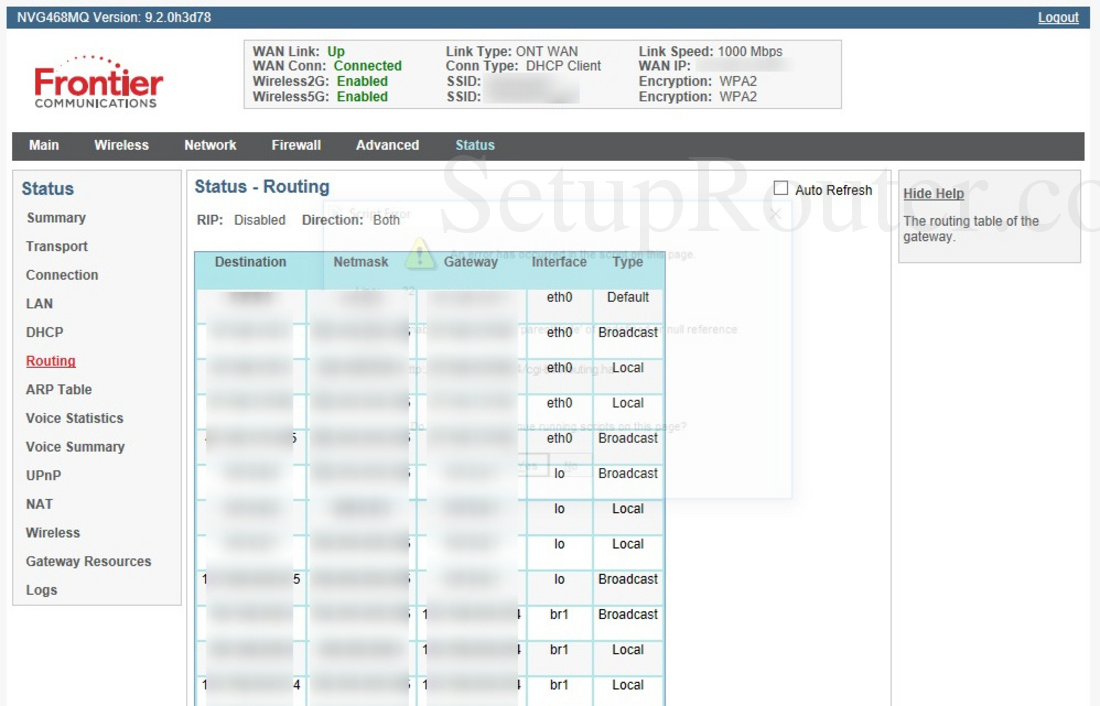Go to the Firewall tab
1100x706 pixels.
pos(296,145)
